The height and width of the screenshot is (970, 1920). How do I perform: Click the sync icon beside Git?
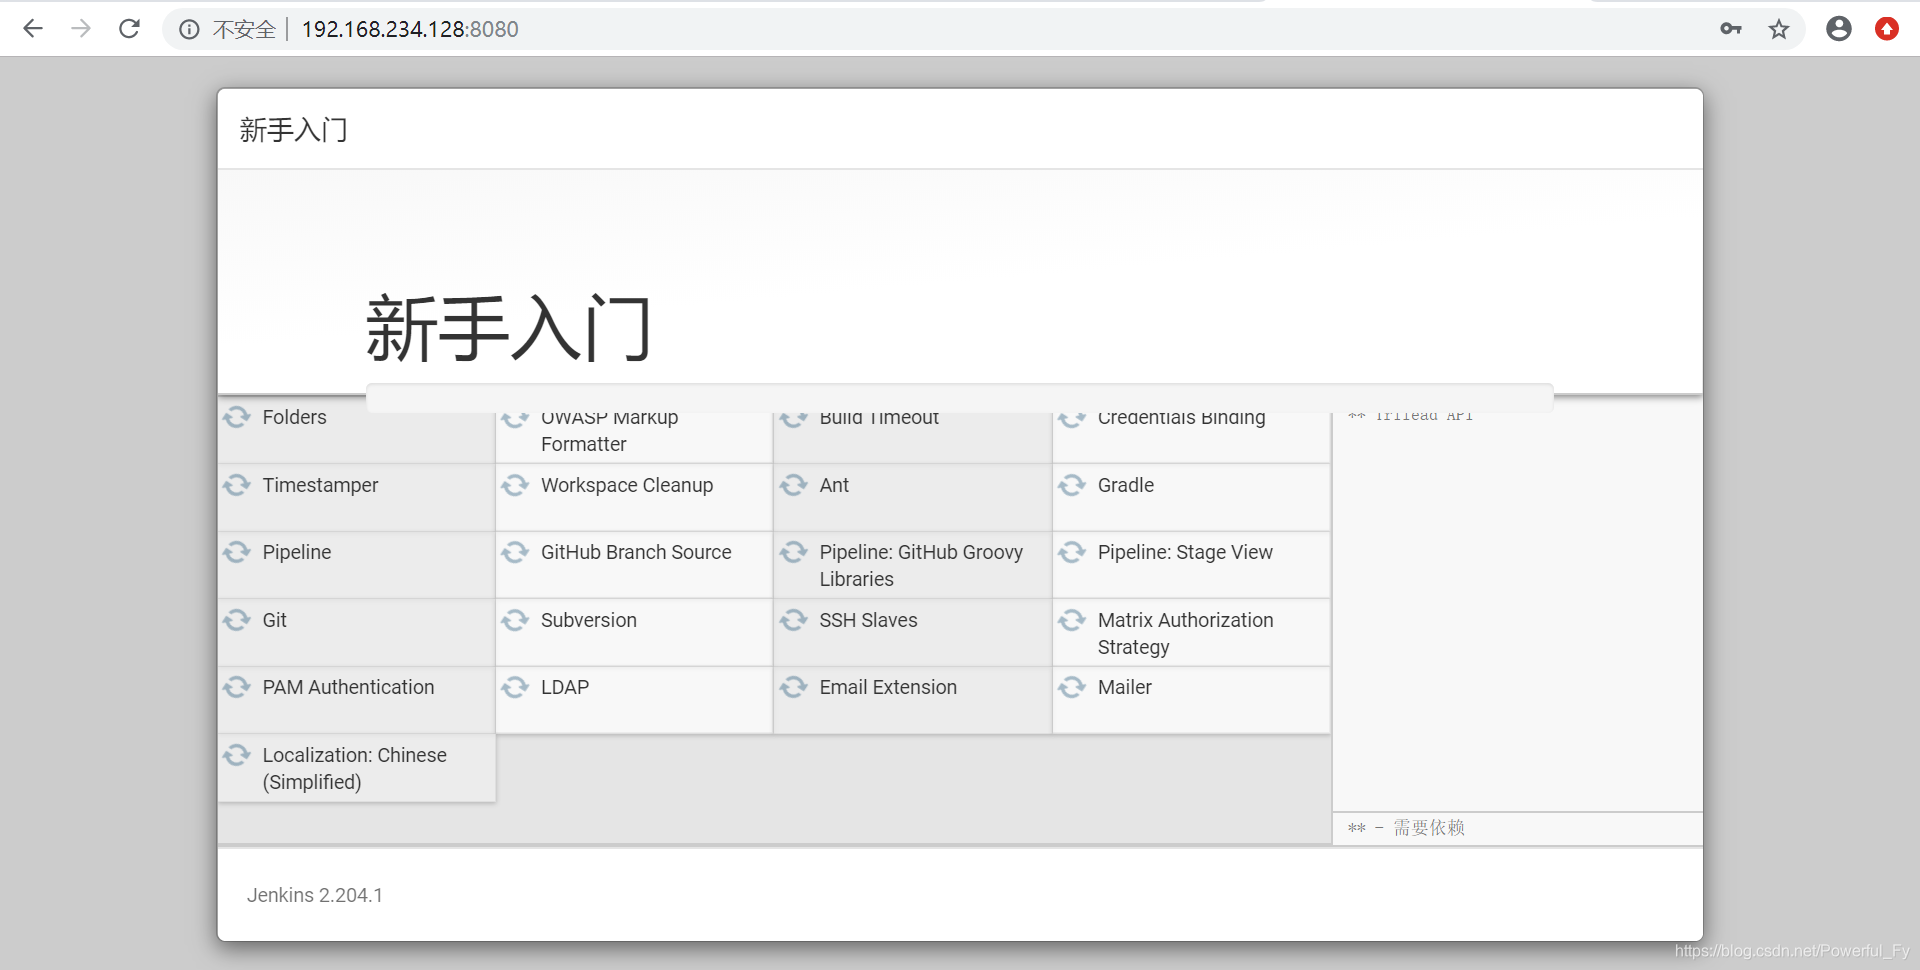237,620
